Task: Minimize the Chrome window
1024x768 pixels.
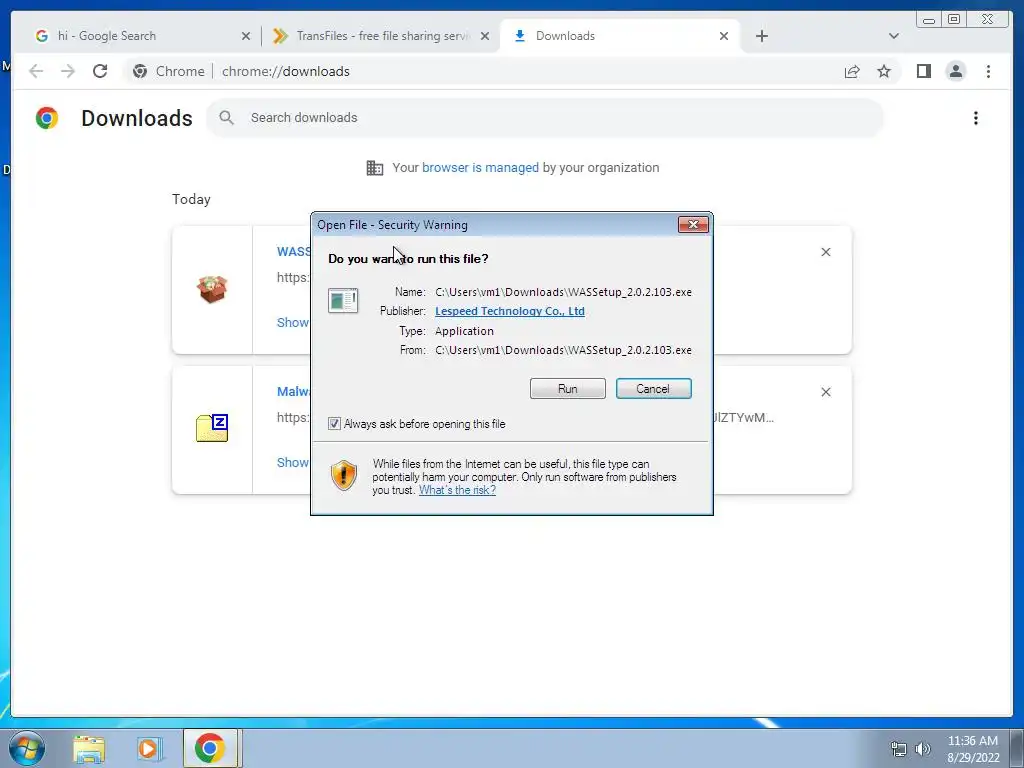Action: coord(929,20)
